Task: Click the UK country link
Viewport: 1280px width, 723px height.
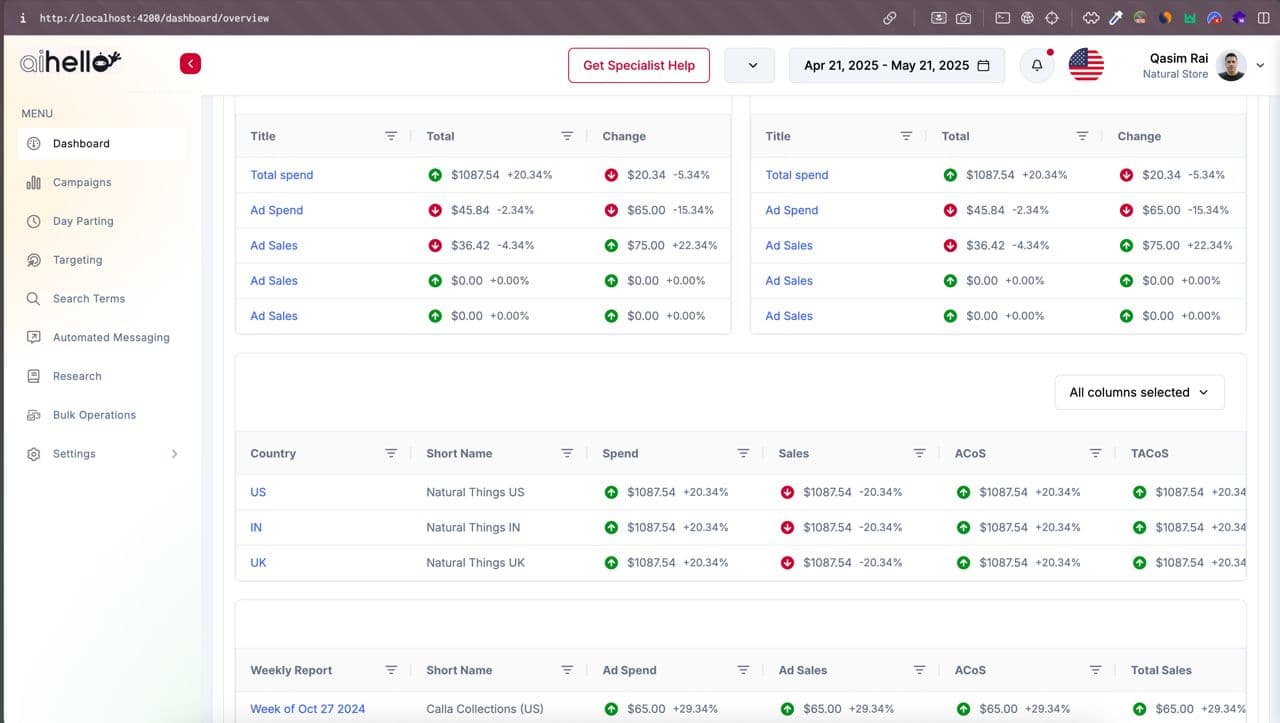Action: [x=258, y=563]
